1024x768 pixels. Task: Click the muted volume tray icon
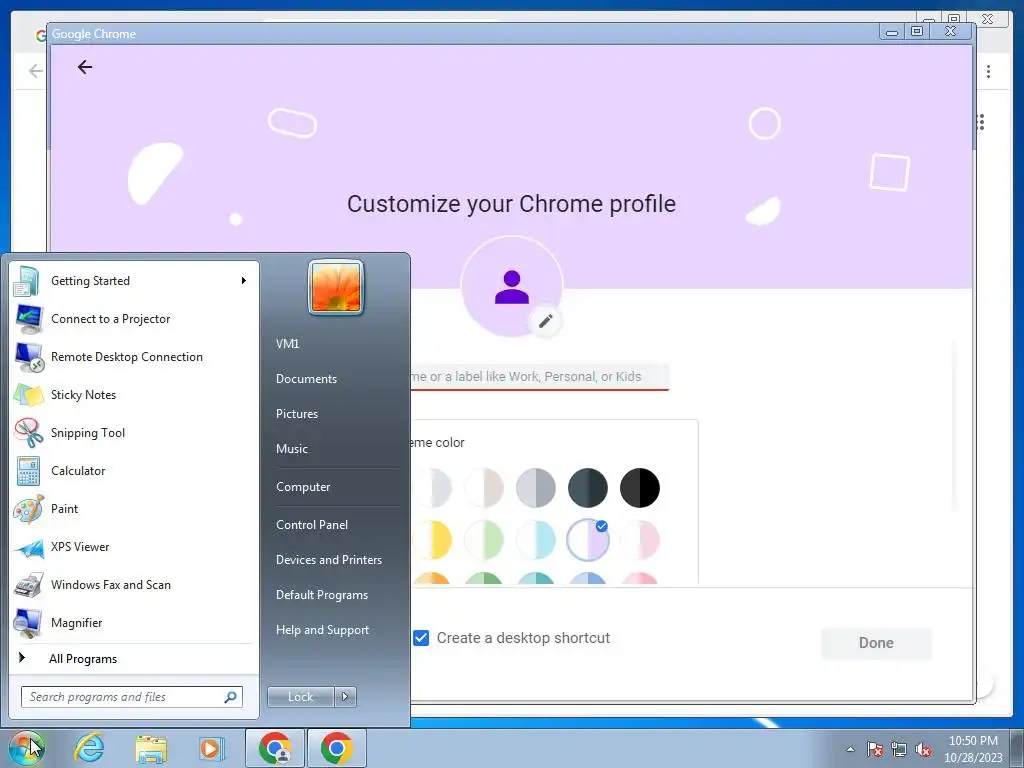coord(923,749)
